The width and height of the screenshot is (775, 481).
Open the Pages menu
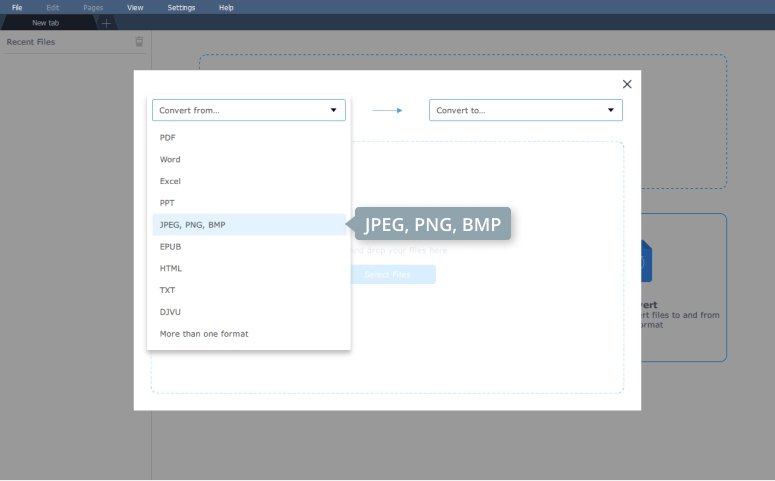(x=93, y=7)
